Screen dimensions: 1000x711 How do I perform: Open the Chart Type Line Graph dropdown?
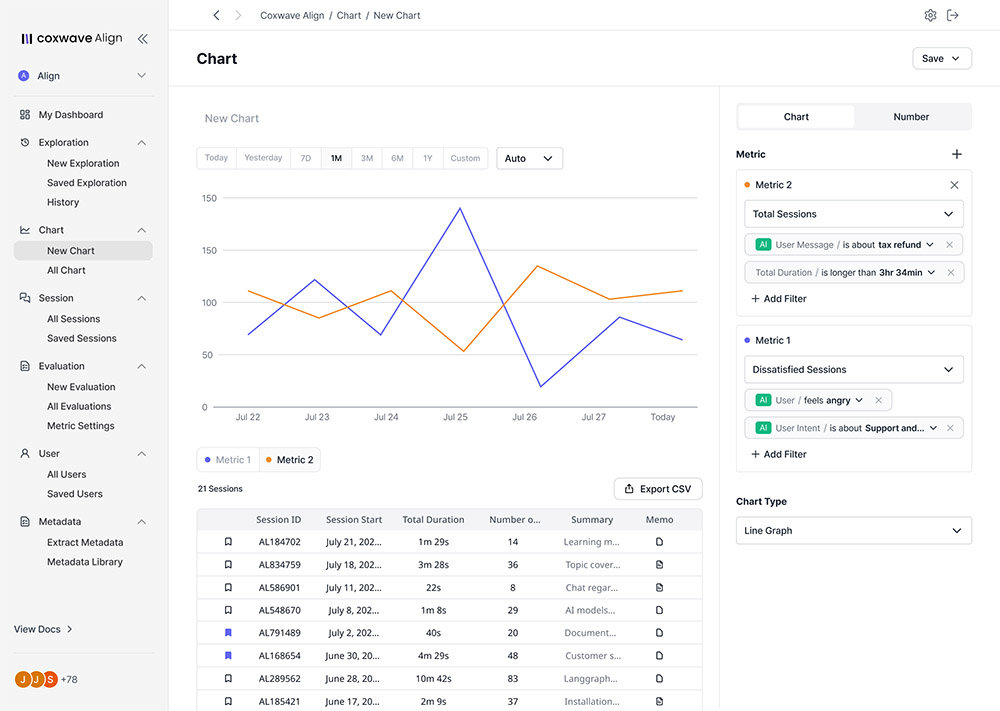[x=853, y=531]
